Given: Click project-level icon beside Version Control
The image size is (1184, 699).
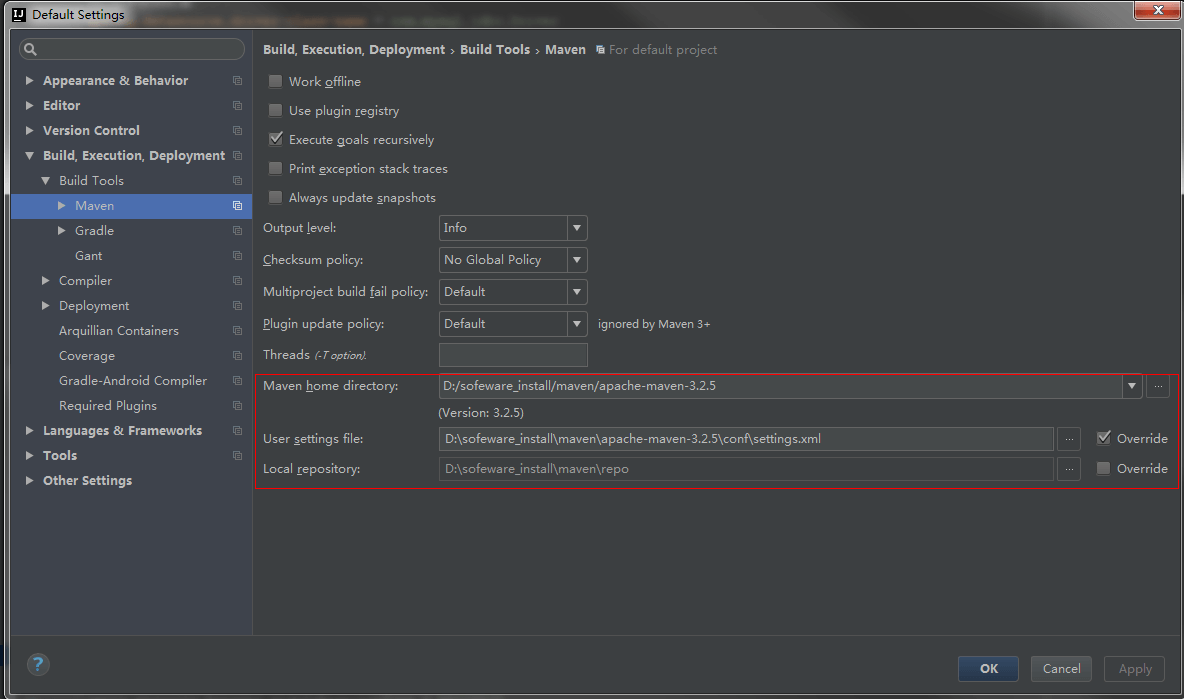Looking at the screenshot, I should 237,131.
